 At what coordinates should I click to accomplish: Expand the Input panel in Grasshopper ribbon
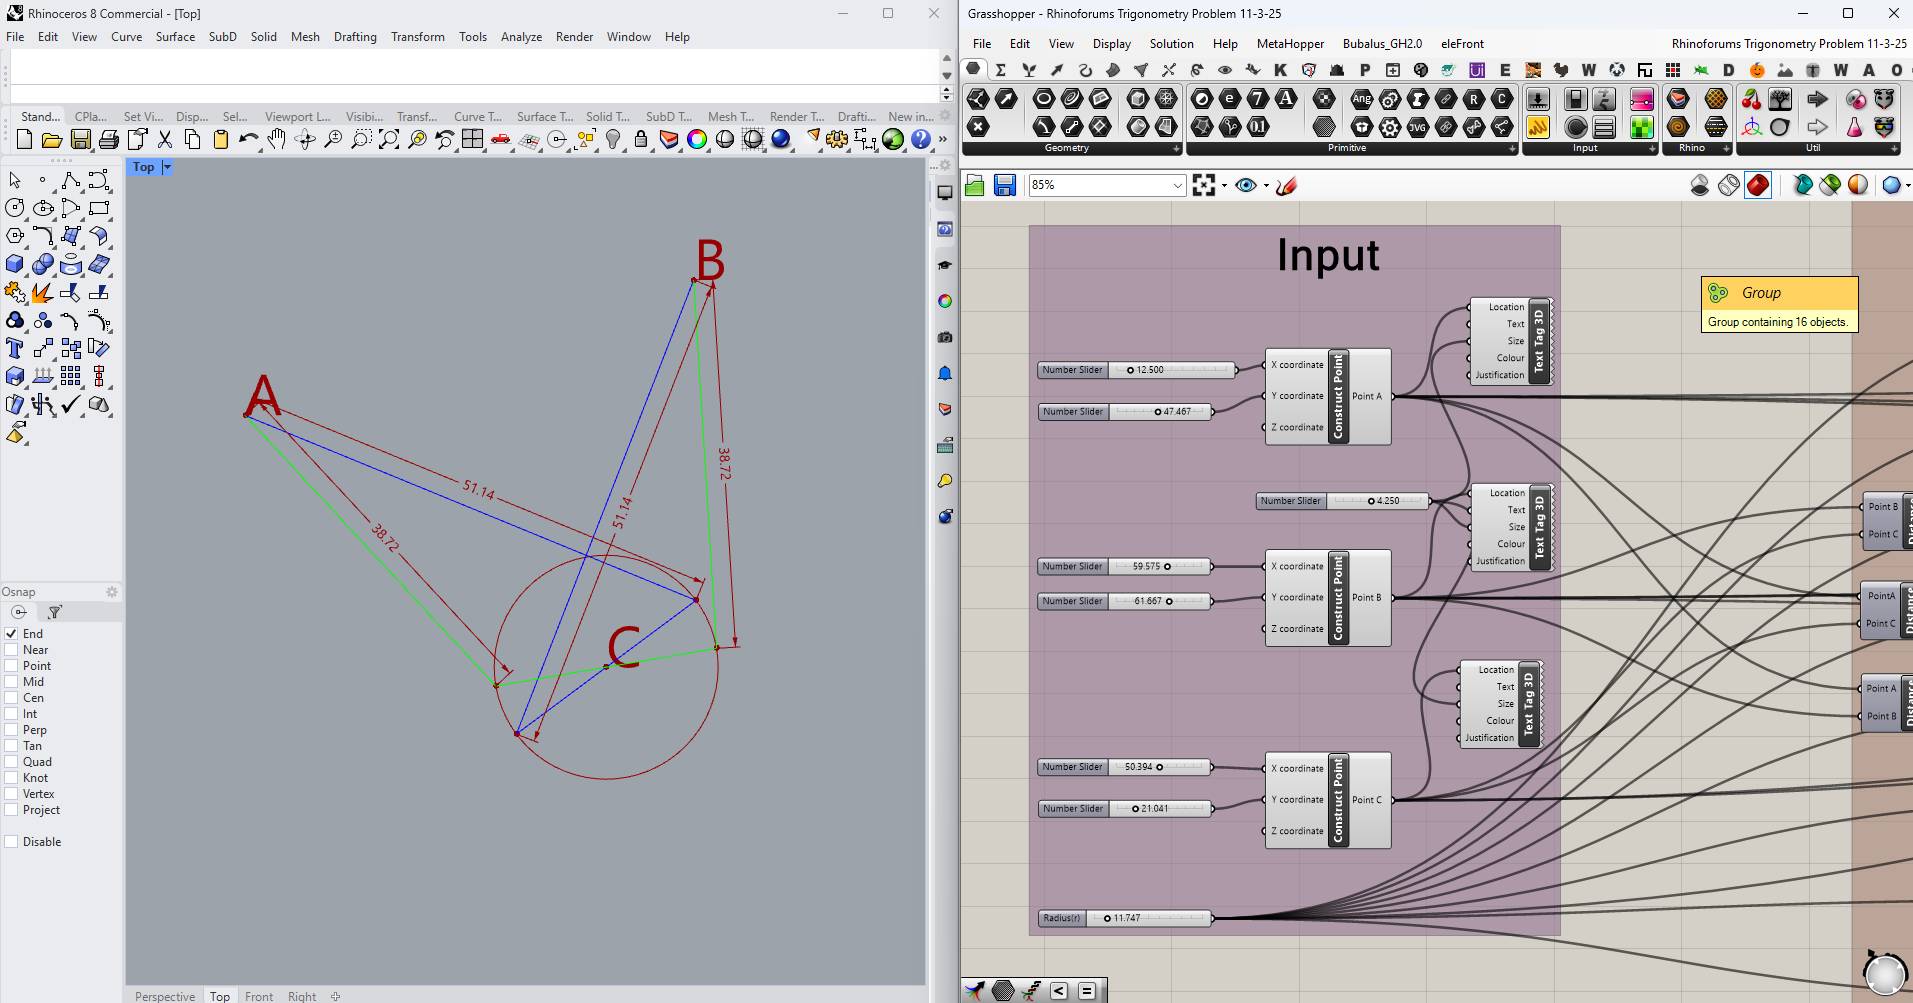coord(1652,148)
